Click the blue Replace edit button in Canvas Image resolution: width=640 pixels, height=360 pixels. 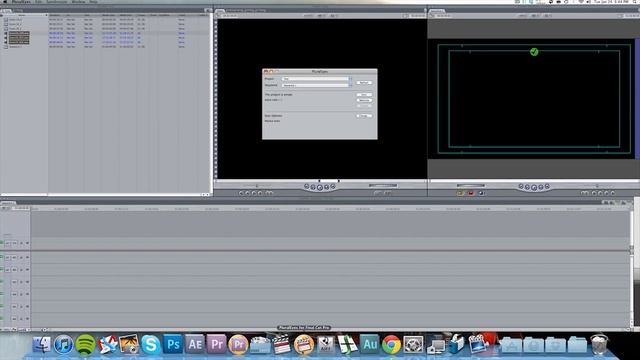(x=481, y=193)
